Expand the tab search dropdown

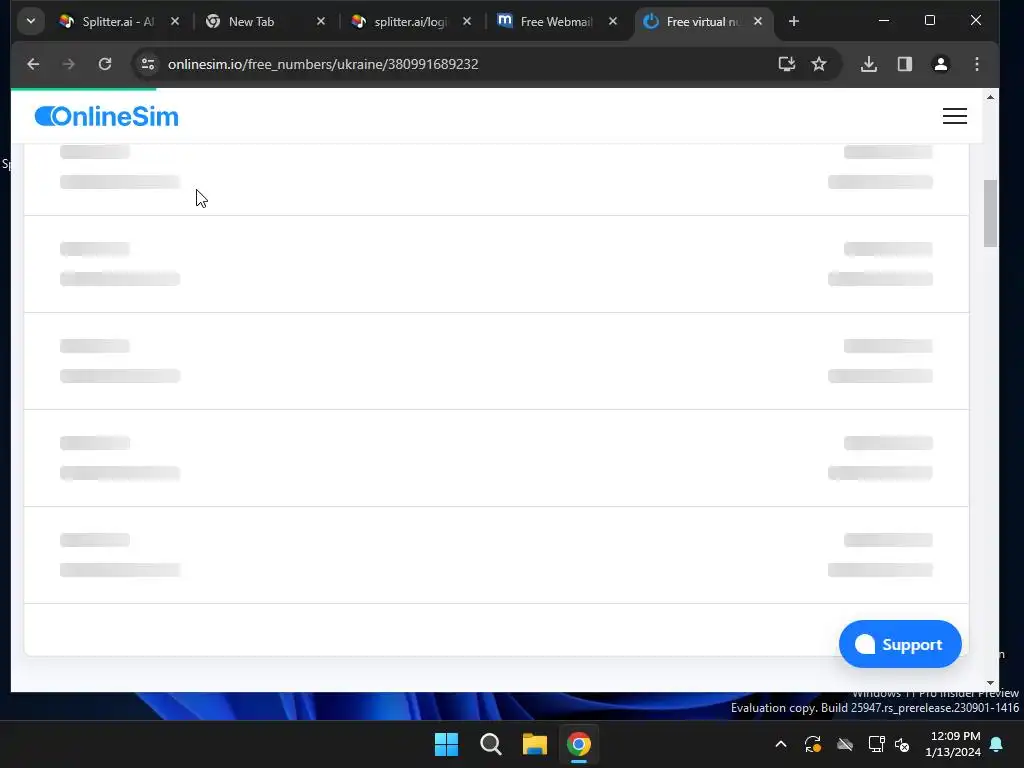coord(31,22)
